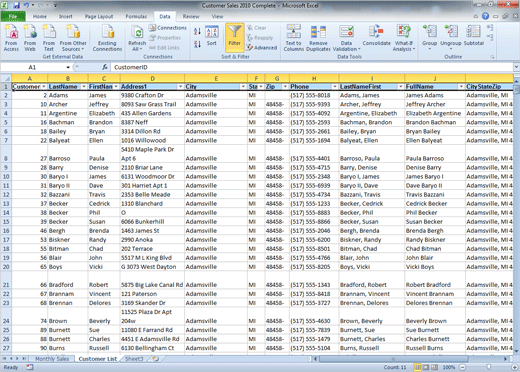Screen dimensions: 520x372
Task: Select the Sheet3 tab
Action: point(134,359)
